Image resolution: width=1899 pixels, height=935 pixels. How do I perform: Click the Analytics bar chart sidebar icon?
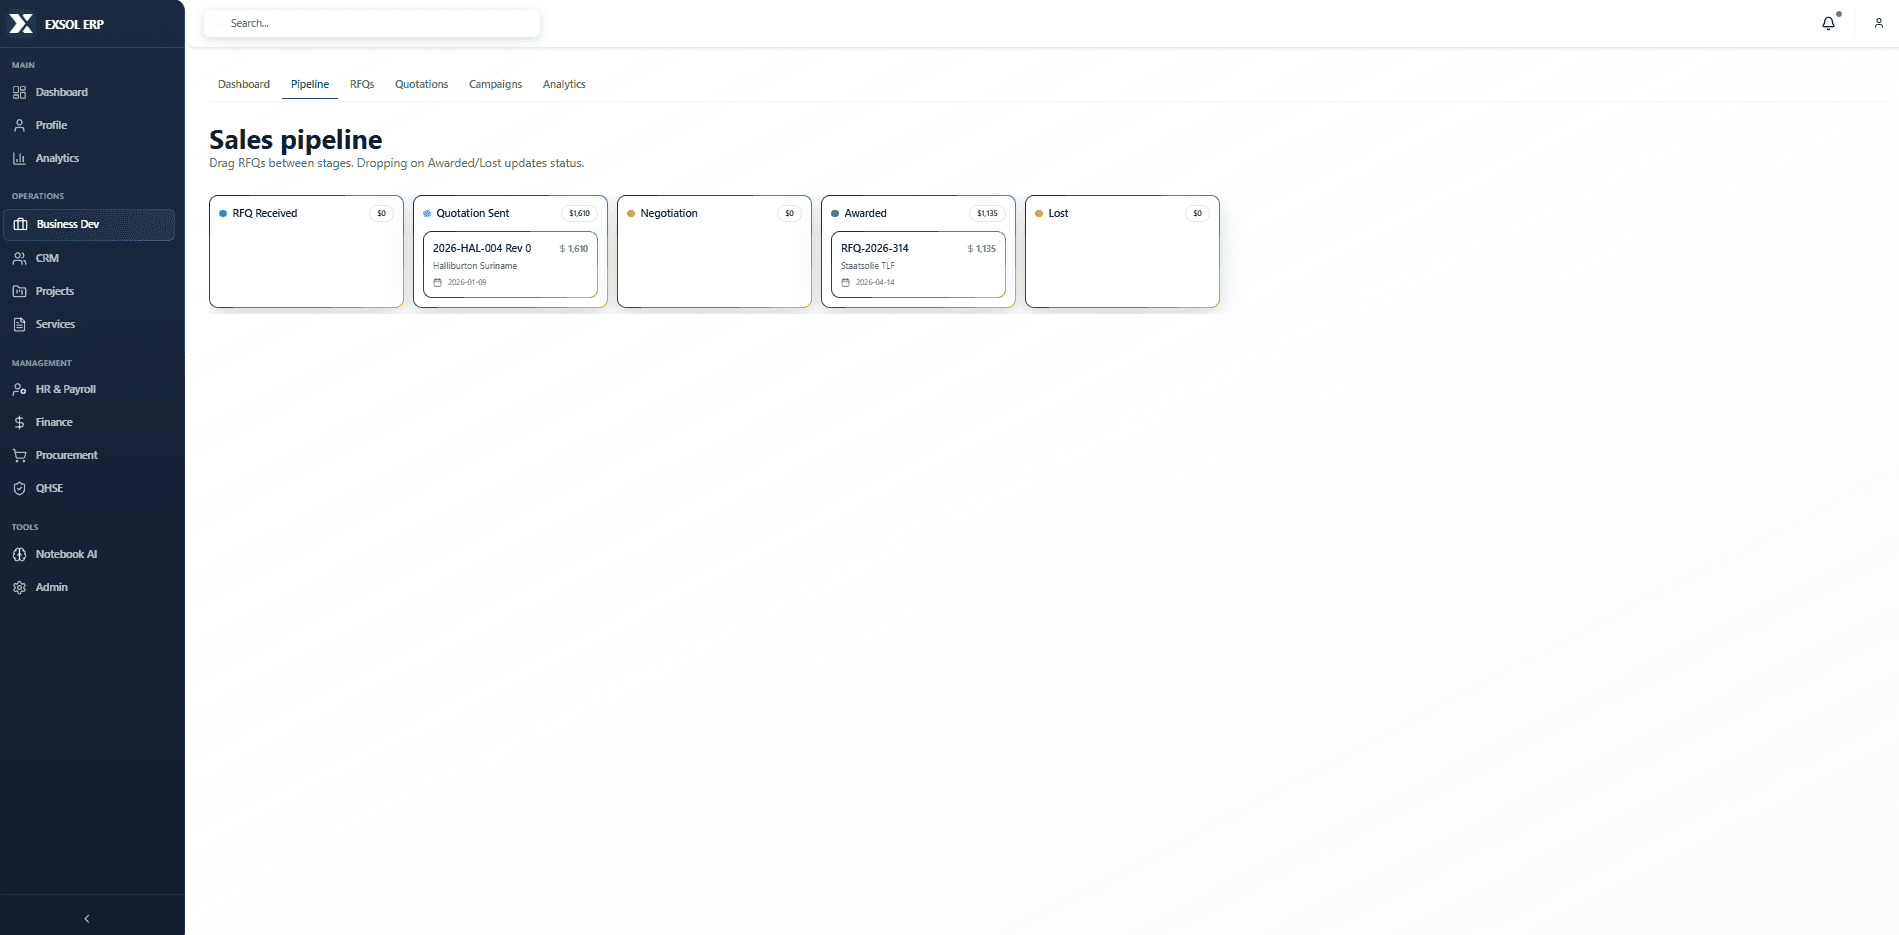19,158
